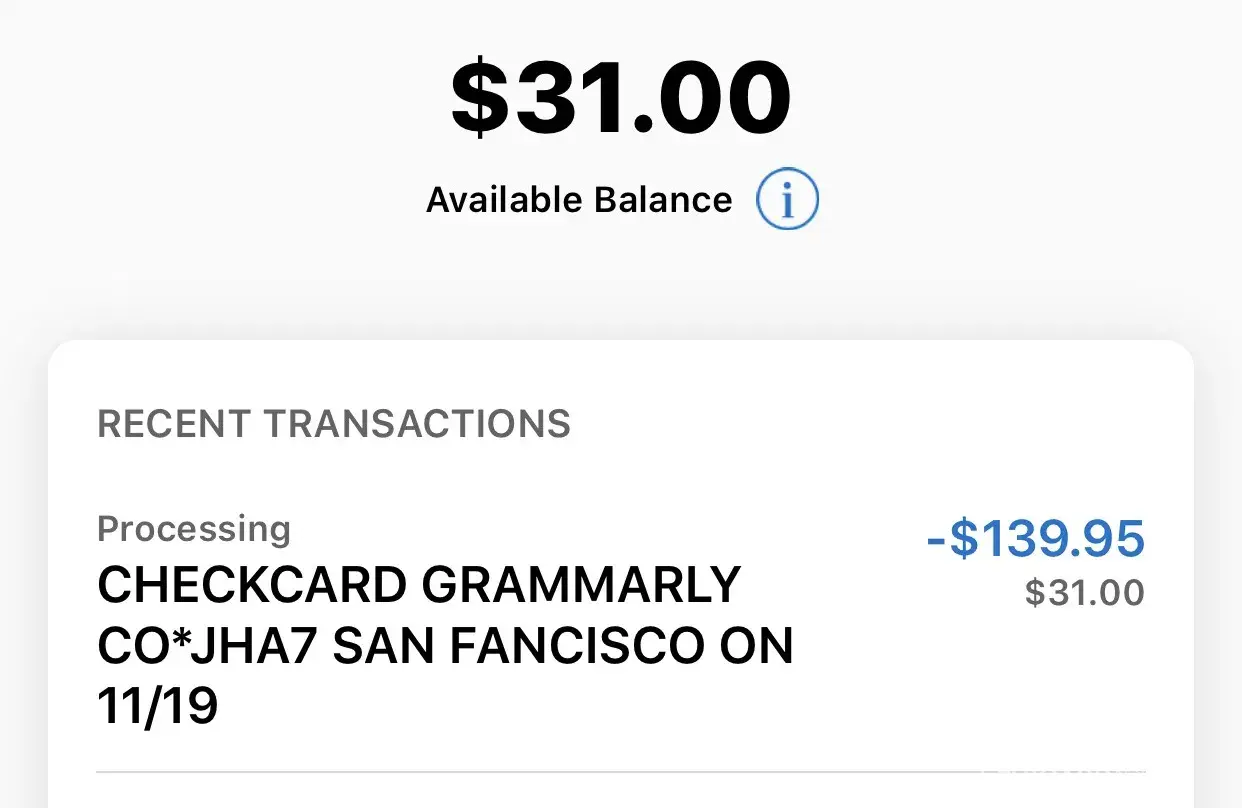The height and width of the screenshot is (808, 1242).
Task: Tap the info icon beside Available Balance
Action: coord(787,200)
